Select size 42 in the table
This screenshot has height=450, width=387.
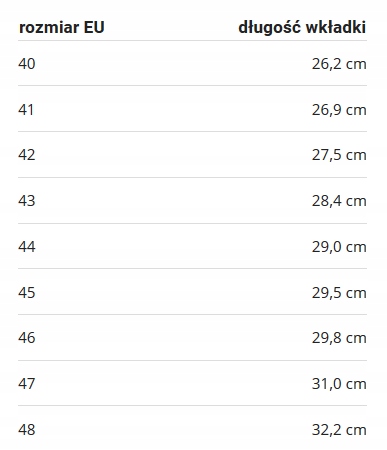27,155
